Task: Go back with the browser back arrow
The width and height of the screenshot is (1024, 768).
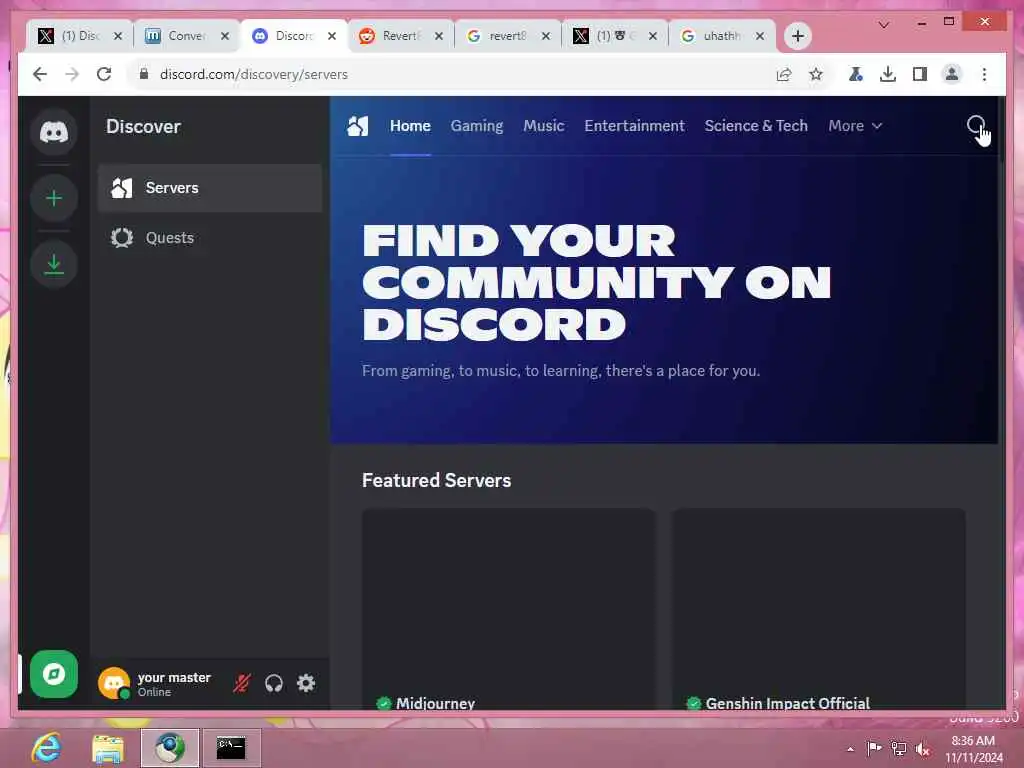Action: coord(40,74)
